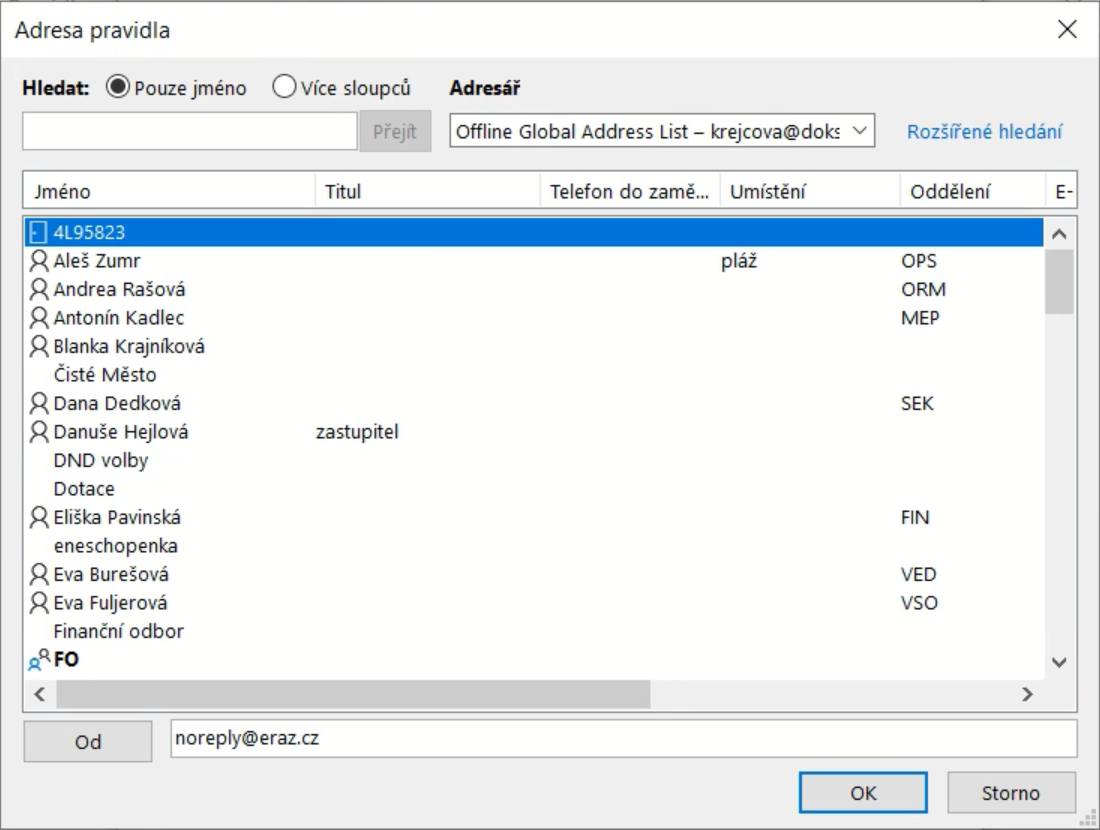Click the group icon next to FO
Screen dimensions: 1100x830
click(x=39, y=660)
